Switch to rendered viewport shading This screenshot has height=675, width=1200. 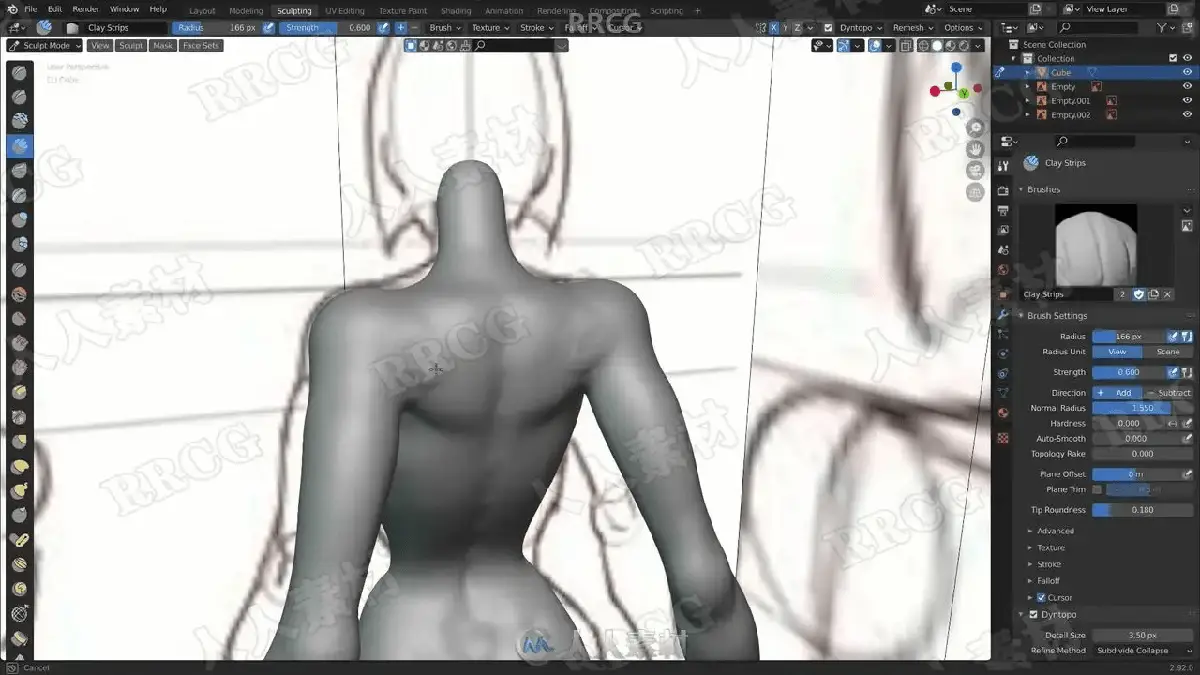point(965,46)
